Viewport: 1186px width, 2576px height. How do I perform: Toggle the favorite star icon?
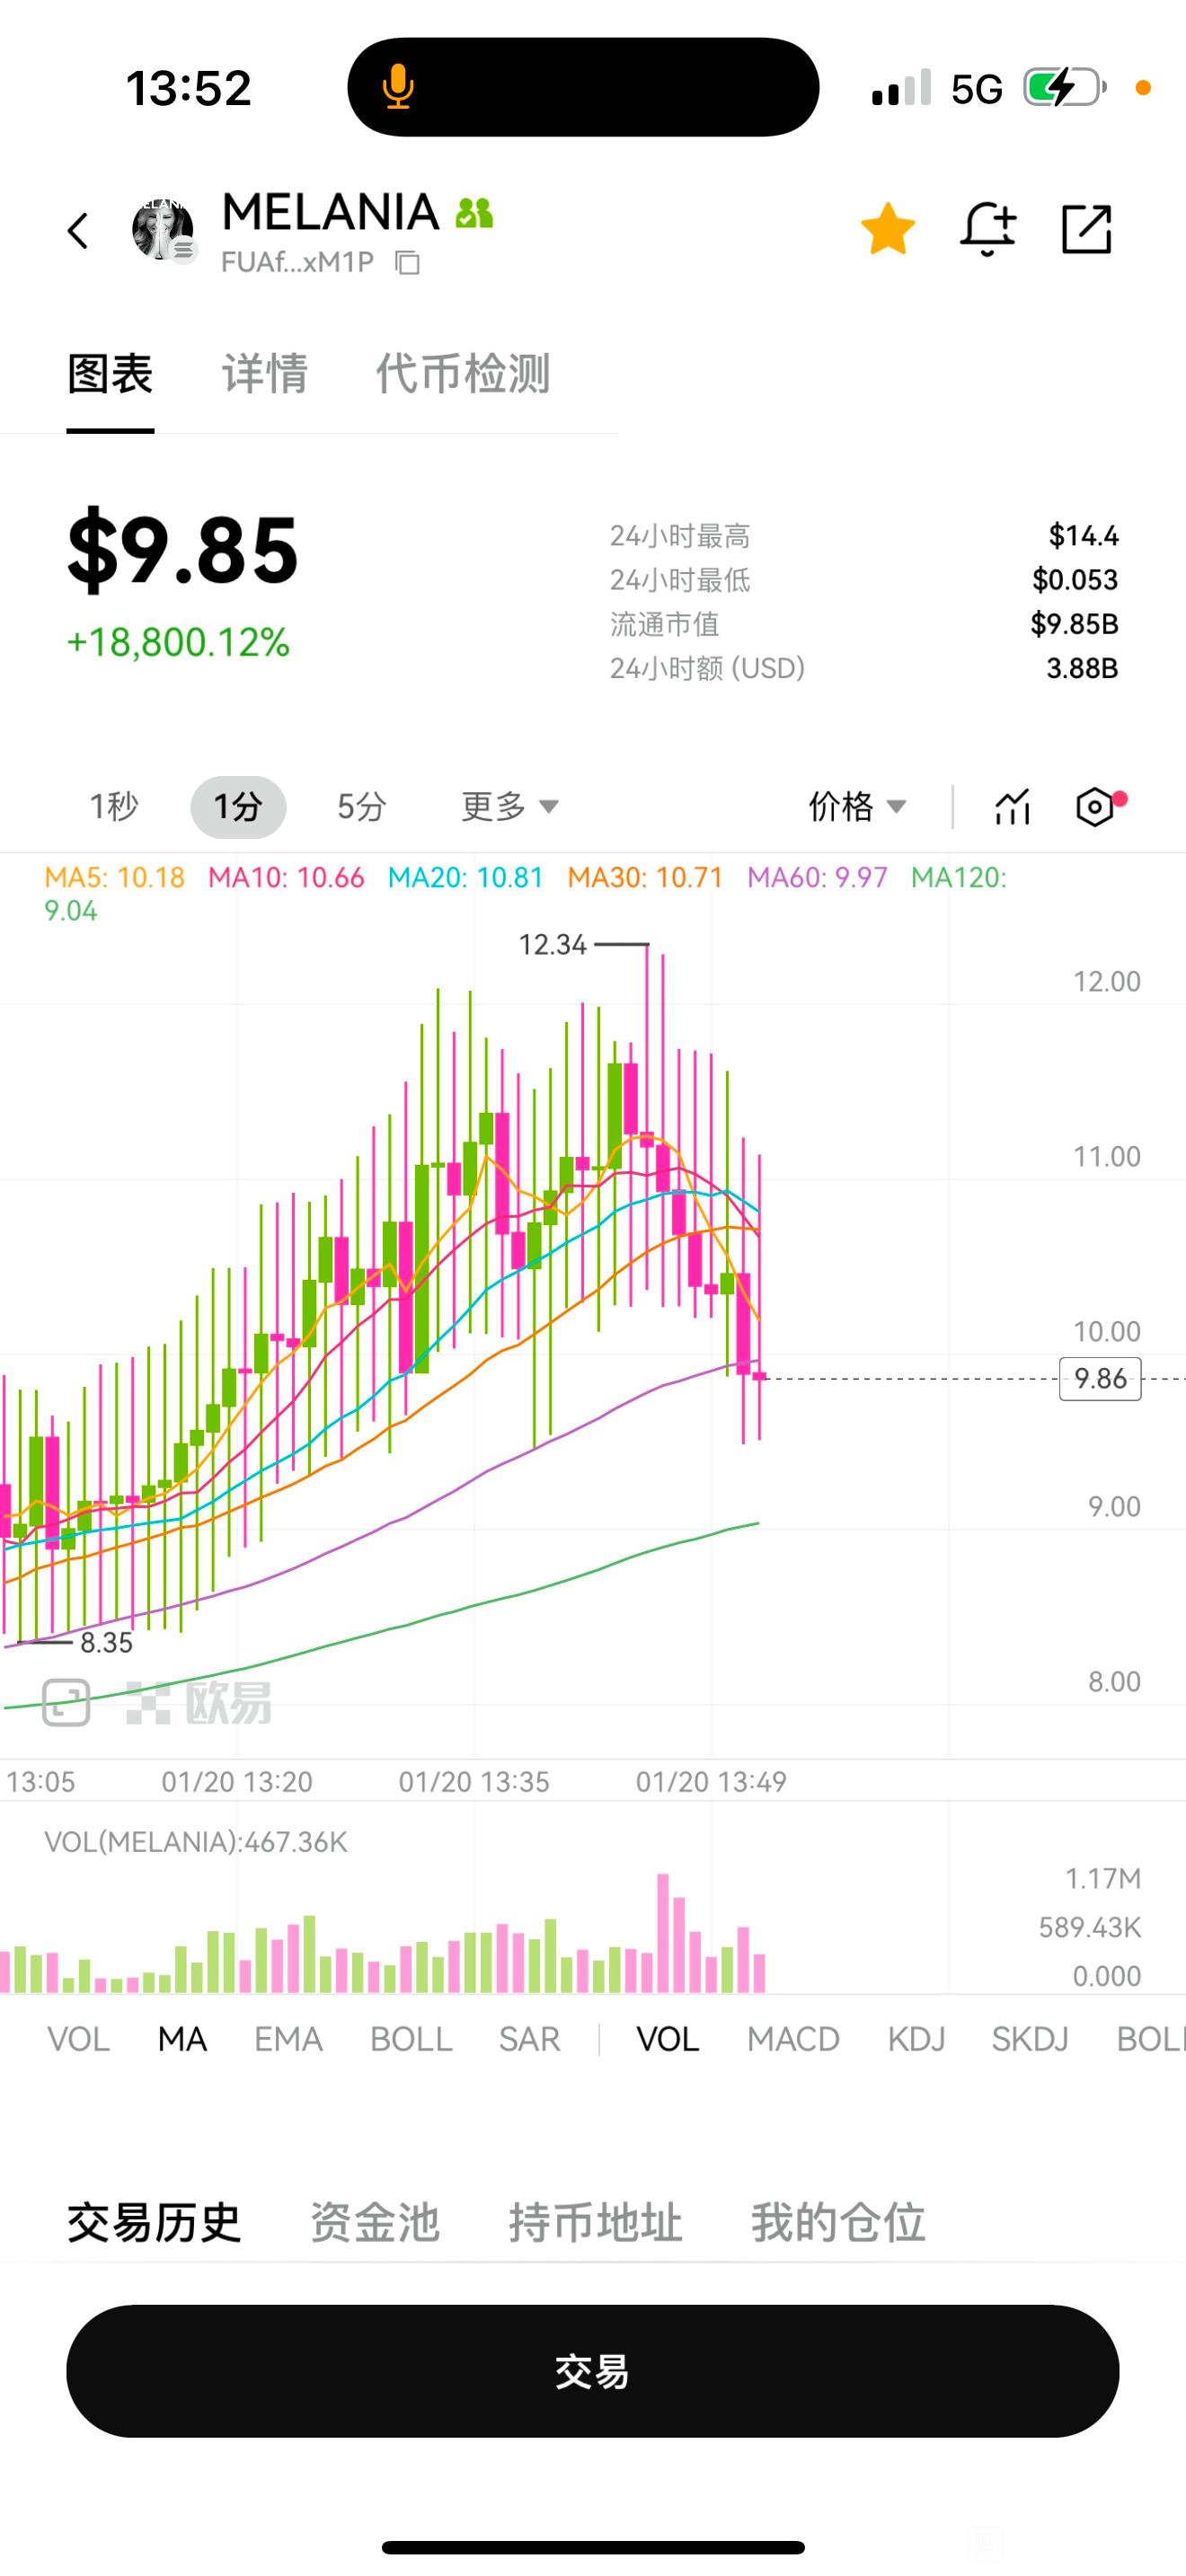[887, 229]
